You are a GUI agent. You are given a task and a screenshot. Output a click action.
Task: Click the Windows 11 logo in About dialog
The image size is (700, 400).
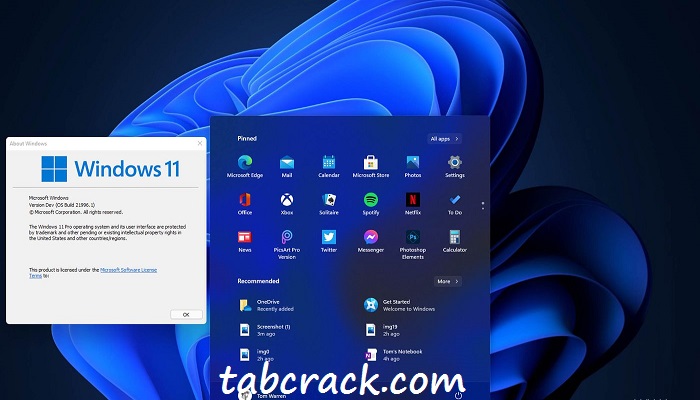pos(110,169)
